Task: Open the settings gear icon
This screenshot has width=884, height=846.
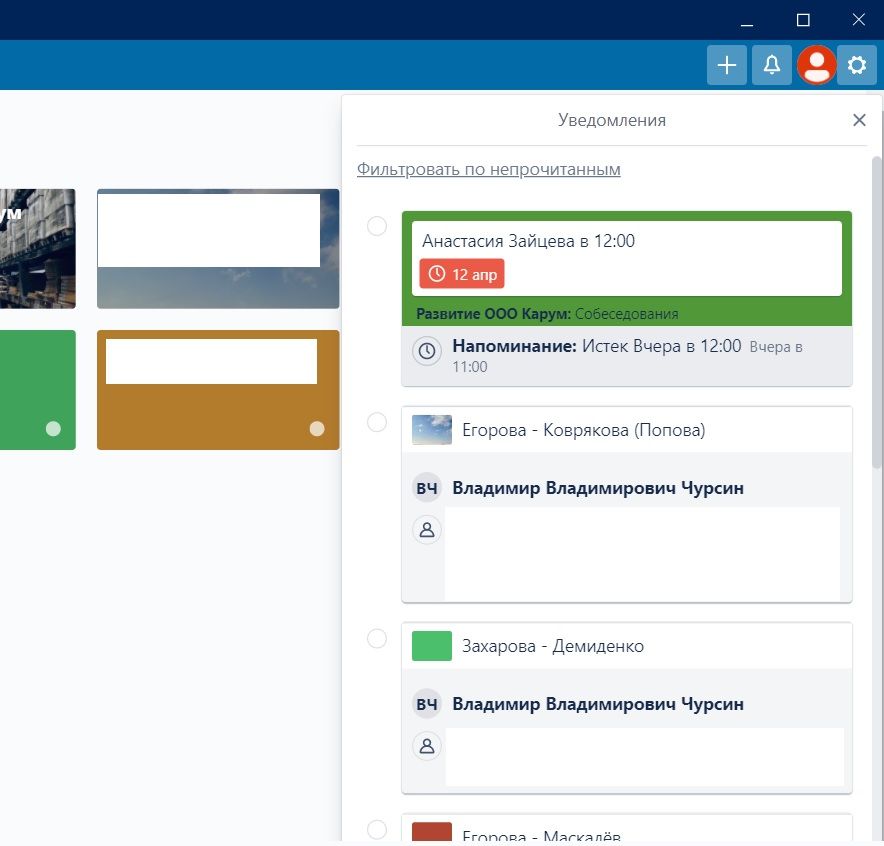Action: coord(856,65)
